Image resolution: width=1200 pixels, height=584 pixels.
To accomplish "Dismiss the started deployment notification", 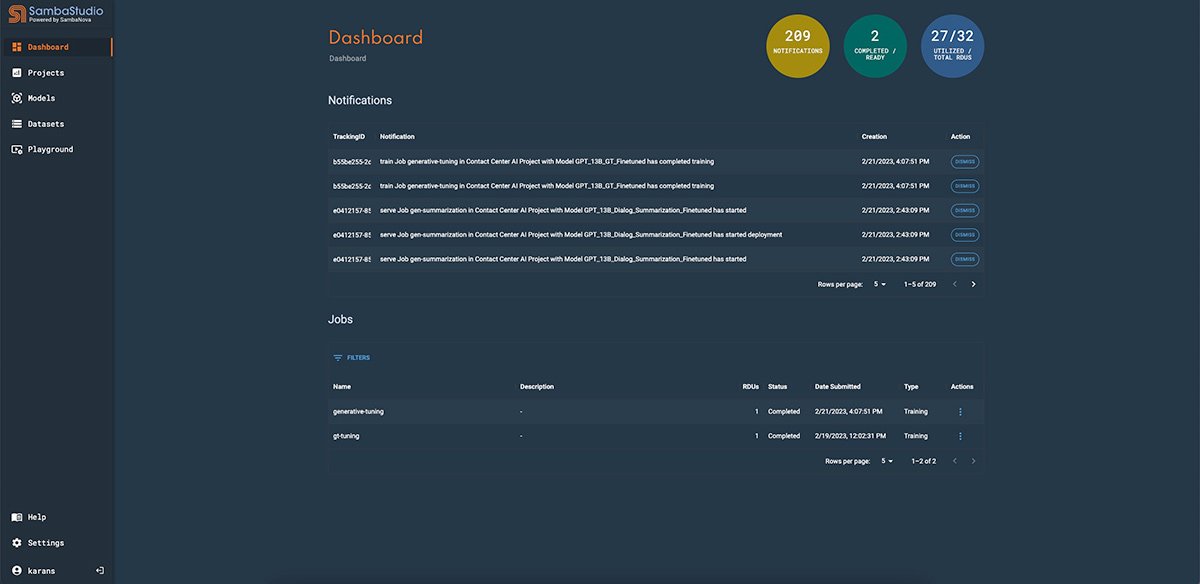I will point(965,235).
